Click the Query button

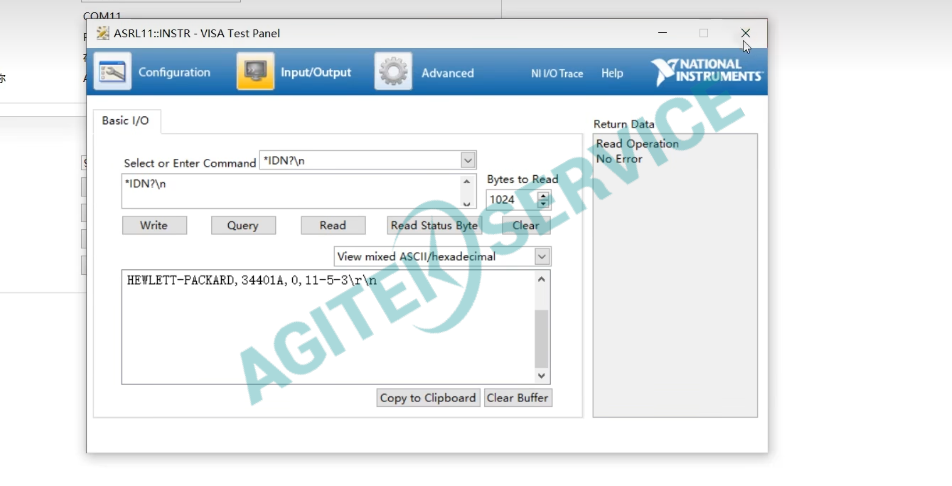pos(243,225)
